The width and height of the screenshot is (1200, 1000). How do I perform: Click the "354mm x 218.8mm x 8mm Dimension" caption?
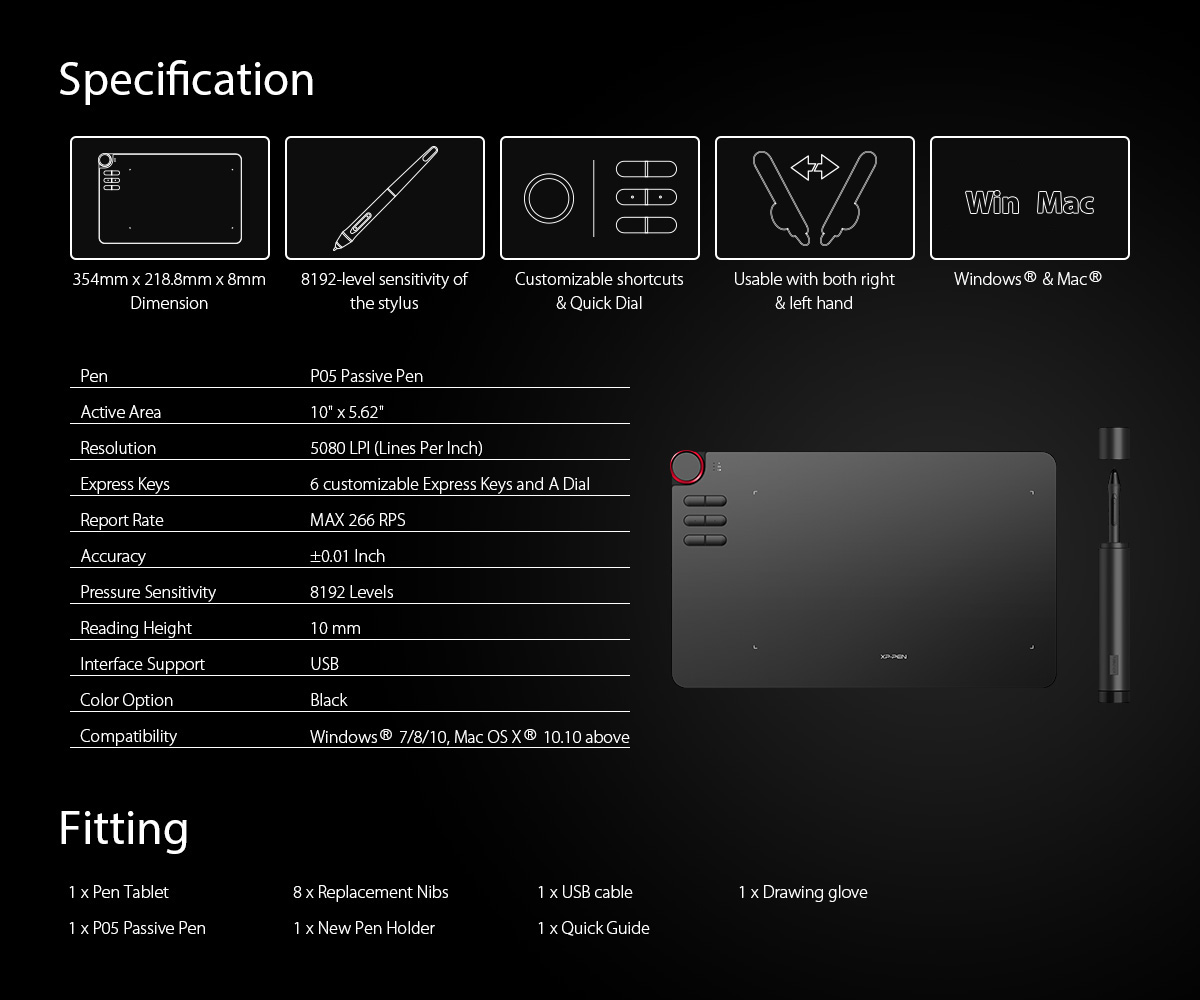pyautogui.click(x=169, y=291)
